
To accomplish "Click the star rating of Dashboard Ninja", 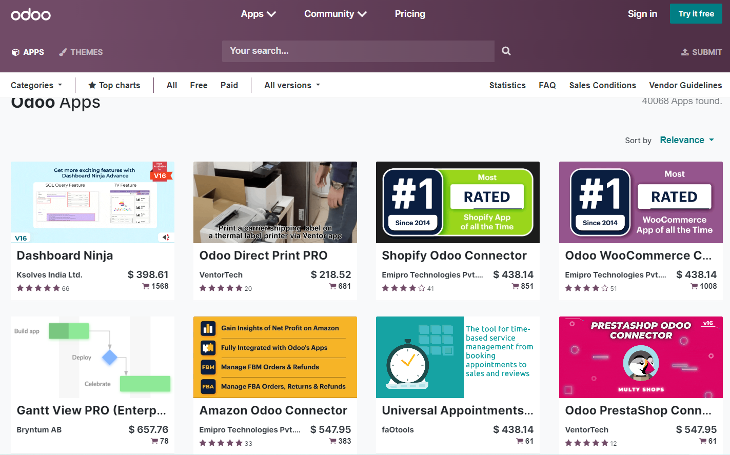I will tap(38, 288).
